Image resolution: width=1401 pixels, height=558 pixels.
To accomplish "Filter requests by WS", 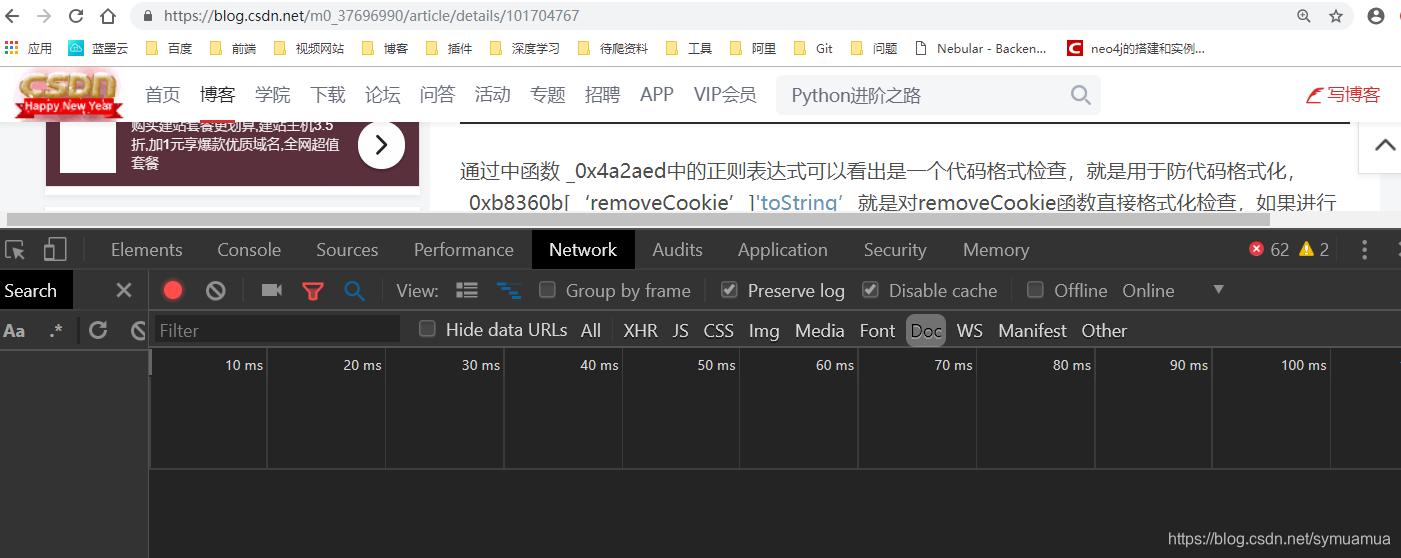I will [970, 330].
